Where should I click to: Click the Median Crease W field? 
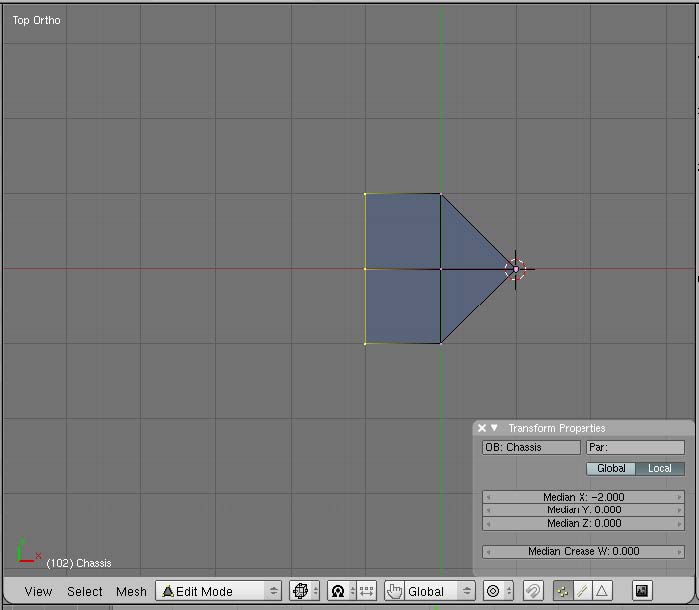(x=583, y=551)
